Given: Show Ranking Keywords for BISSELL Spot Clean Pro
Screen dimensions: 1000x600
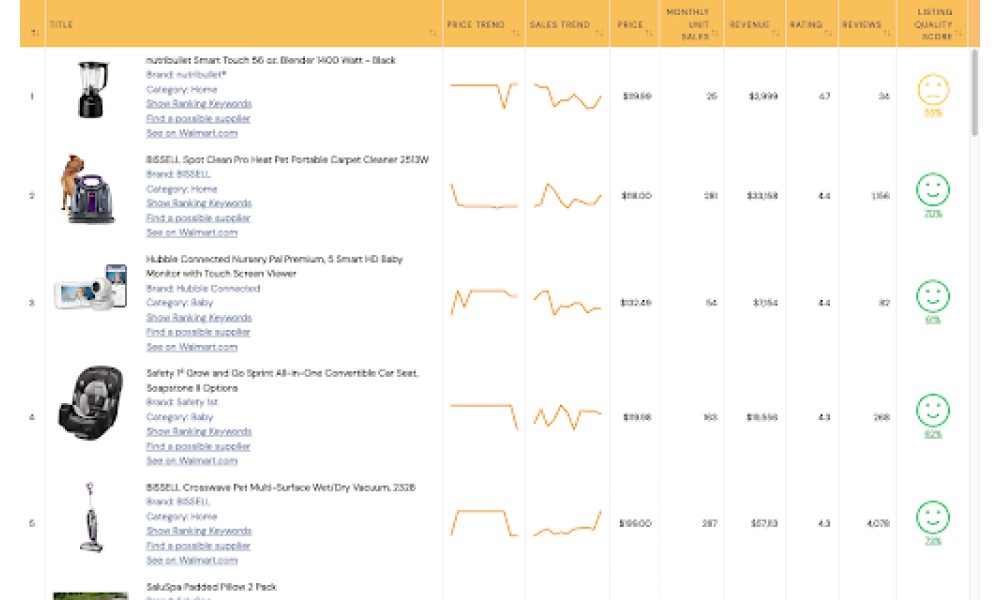Looking at the screenshot, I should click(x=199, y=203).
